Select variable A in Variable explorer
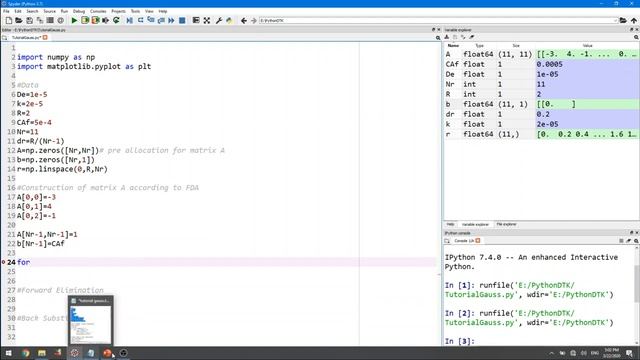 click(542, 54)
